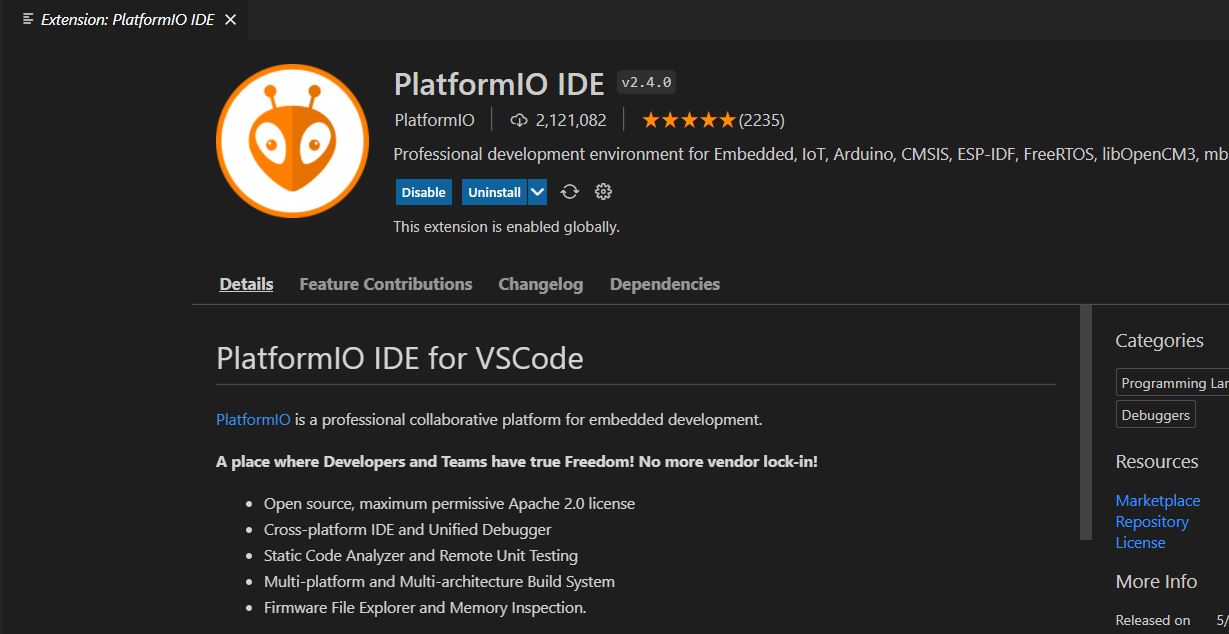This screenshot has width=1229, height=634.
Task: Click the More Info heading
Action: [1156, 582]
